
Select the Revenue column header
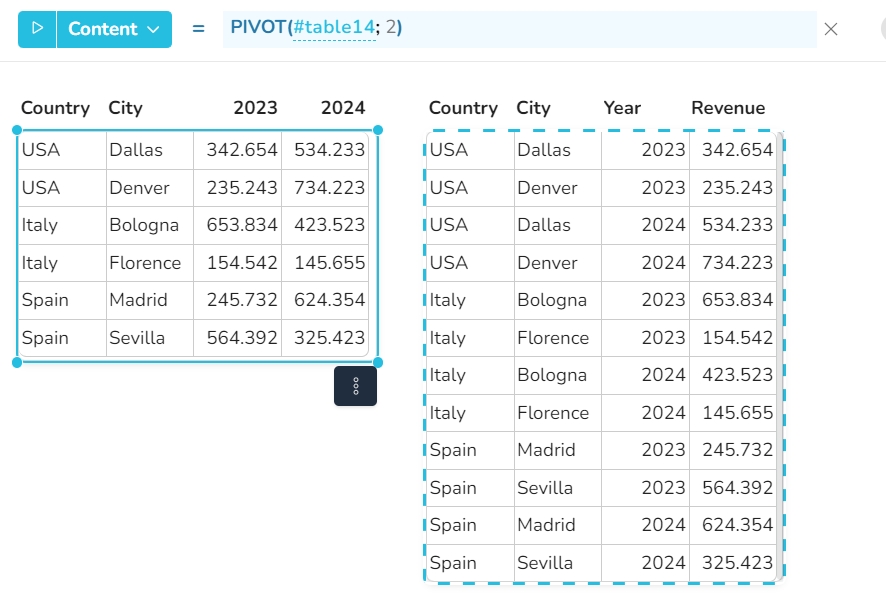(728, 108)
